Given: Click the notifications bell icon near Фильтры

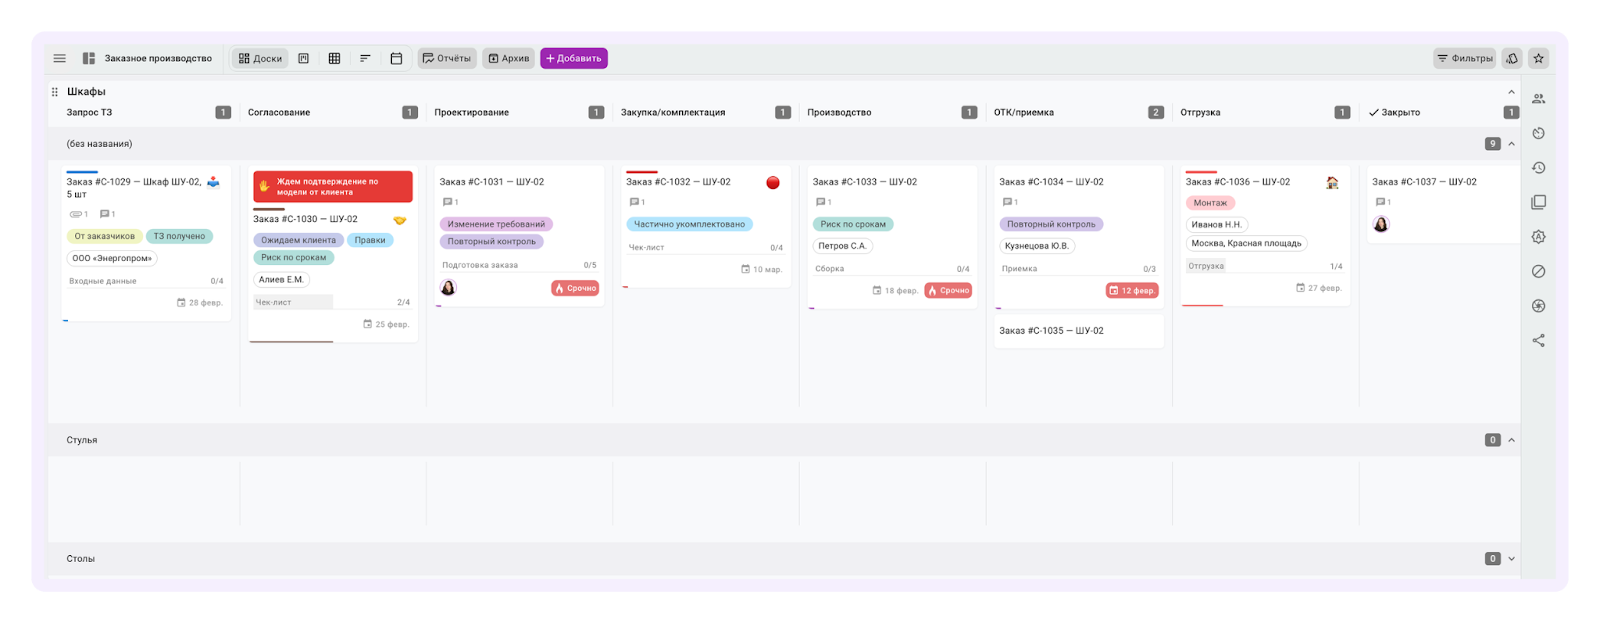Looking at the screenshot, I should click(1512, 59).
